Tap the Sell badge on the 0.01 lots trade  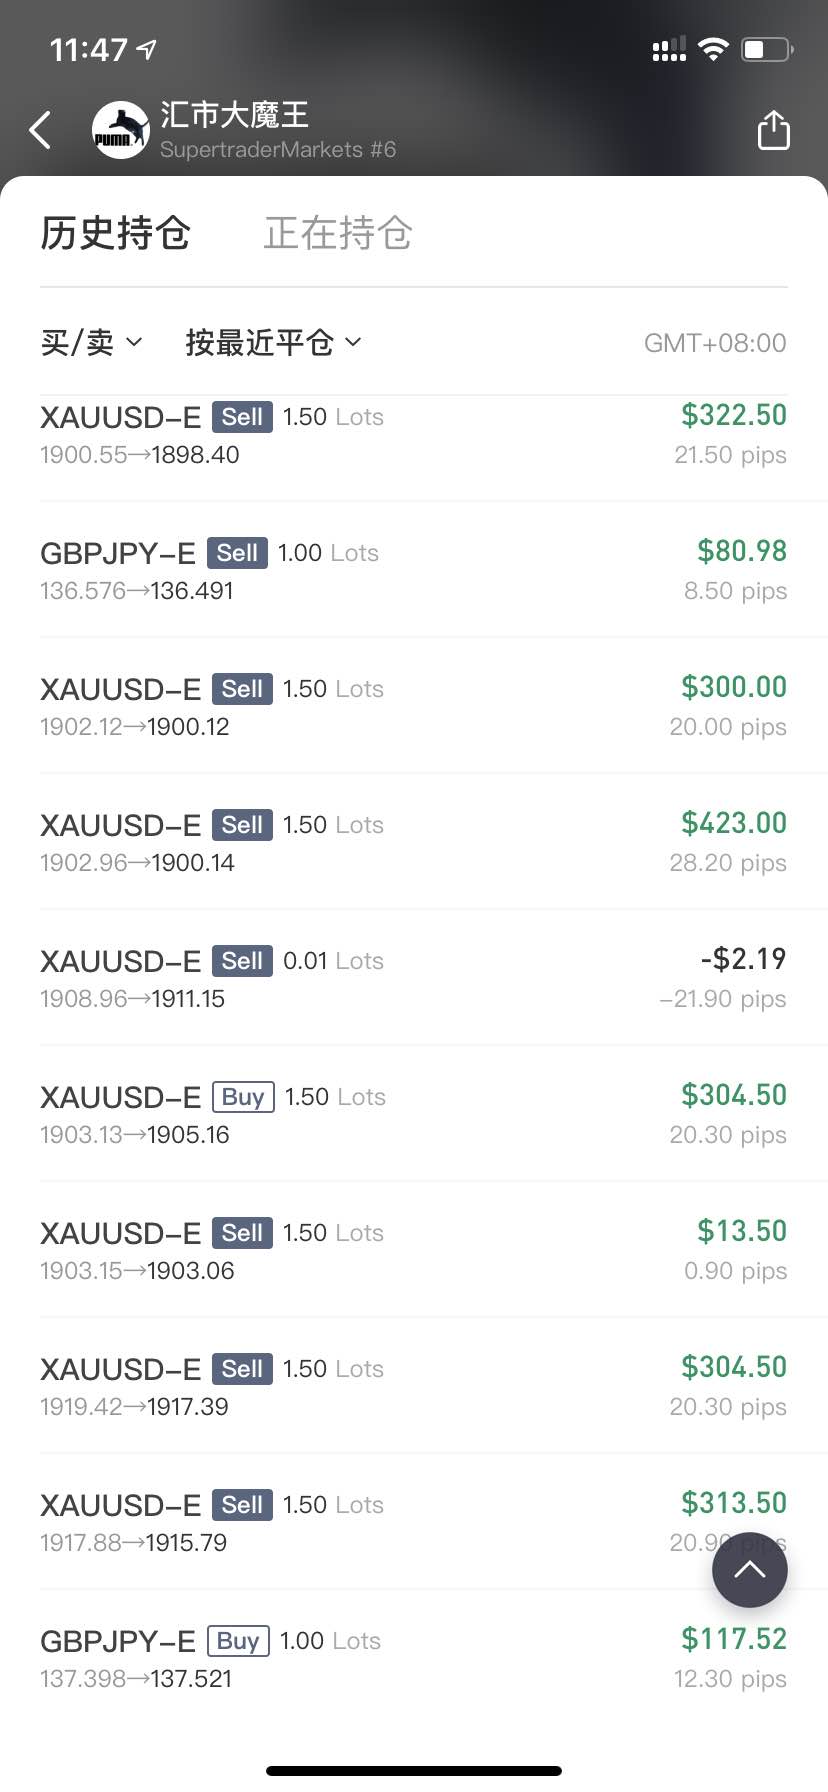point(242,961)
